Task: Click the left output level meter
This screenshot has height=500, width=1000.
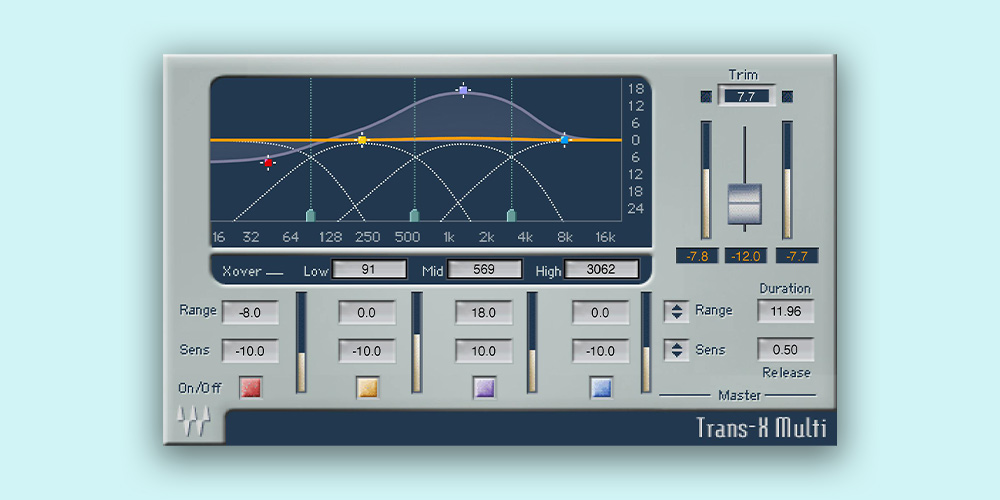Action: (706, 180)
